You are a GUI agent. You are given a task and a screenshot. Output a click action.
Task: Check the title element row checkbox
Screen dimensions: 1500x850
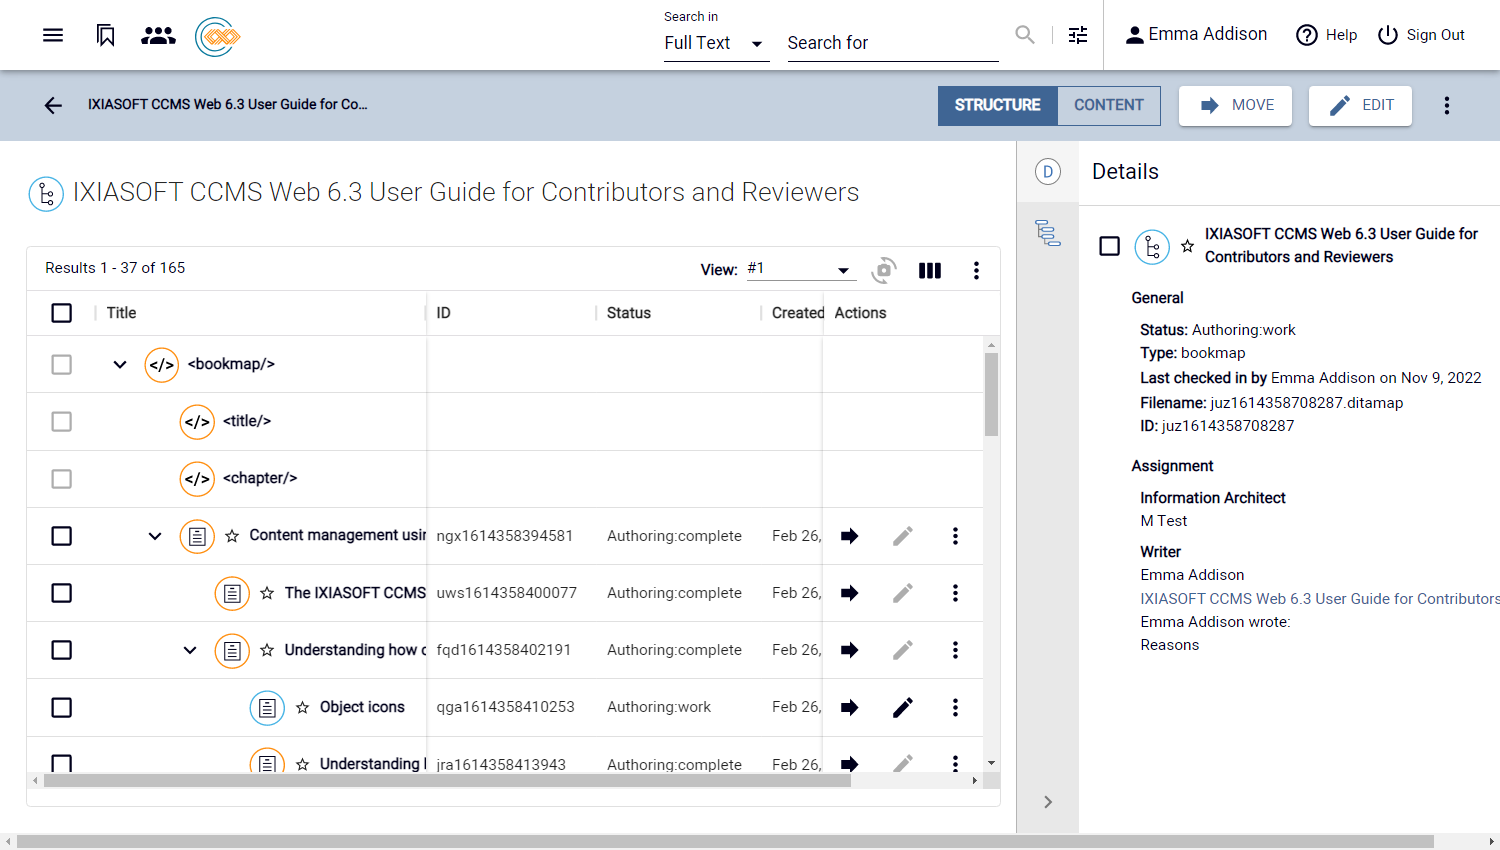click(62, 421)
